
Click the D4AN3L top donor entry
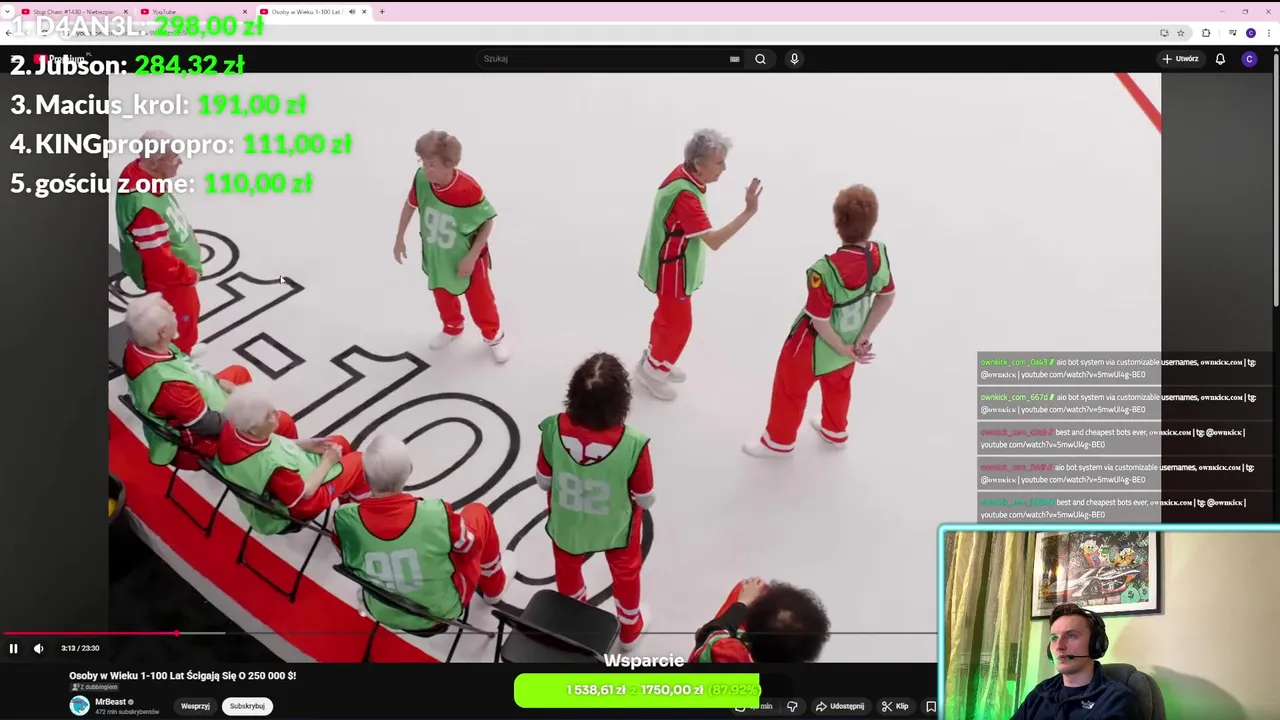[137, 26]
